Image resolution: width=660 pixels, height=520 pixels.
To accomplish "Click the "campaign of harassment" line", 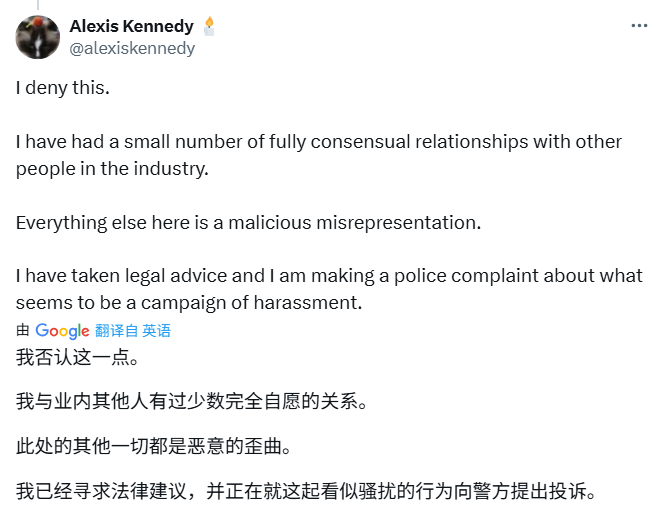I will click(188, 302).
